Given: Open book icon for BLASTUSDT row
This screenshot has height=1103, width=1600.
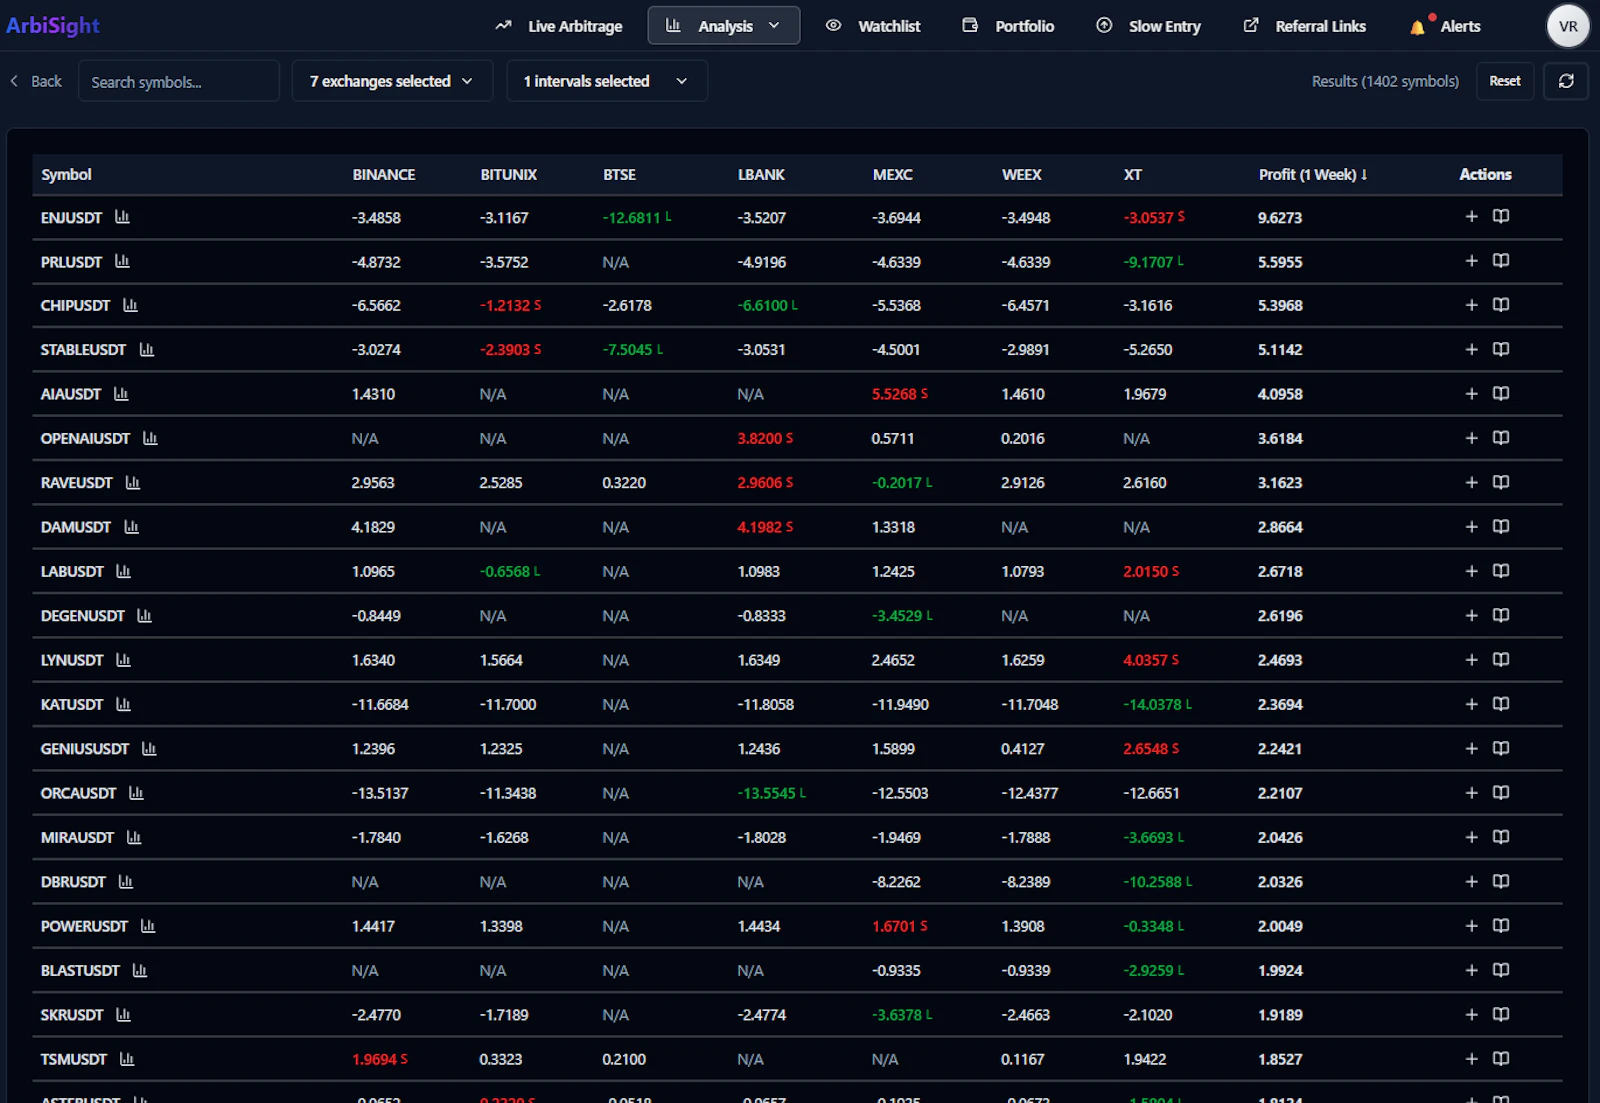Looking at the screenshot, I should (1501, 970).
